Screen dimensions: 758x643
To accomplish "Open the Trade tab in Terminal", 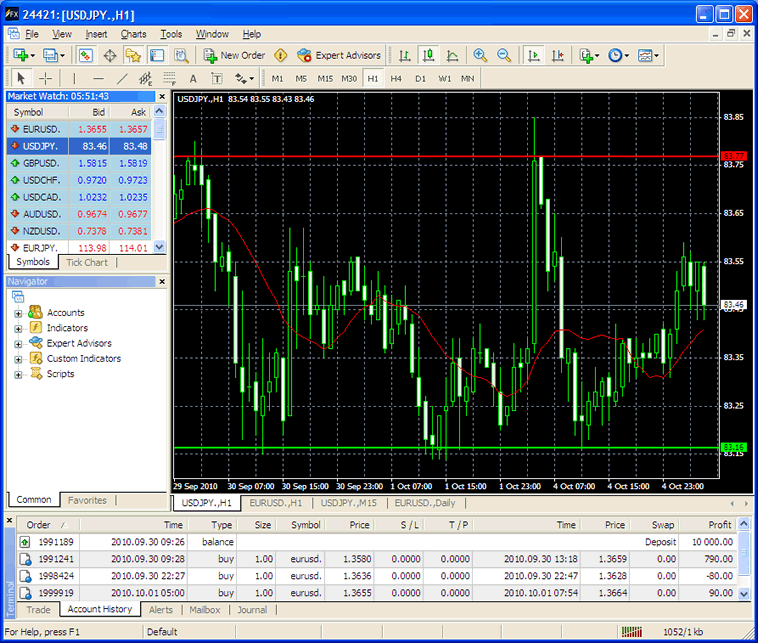I will [x=38, y=610].
